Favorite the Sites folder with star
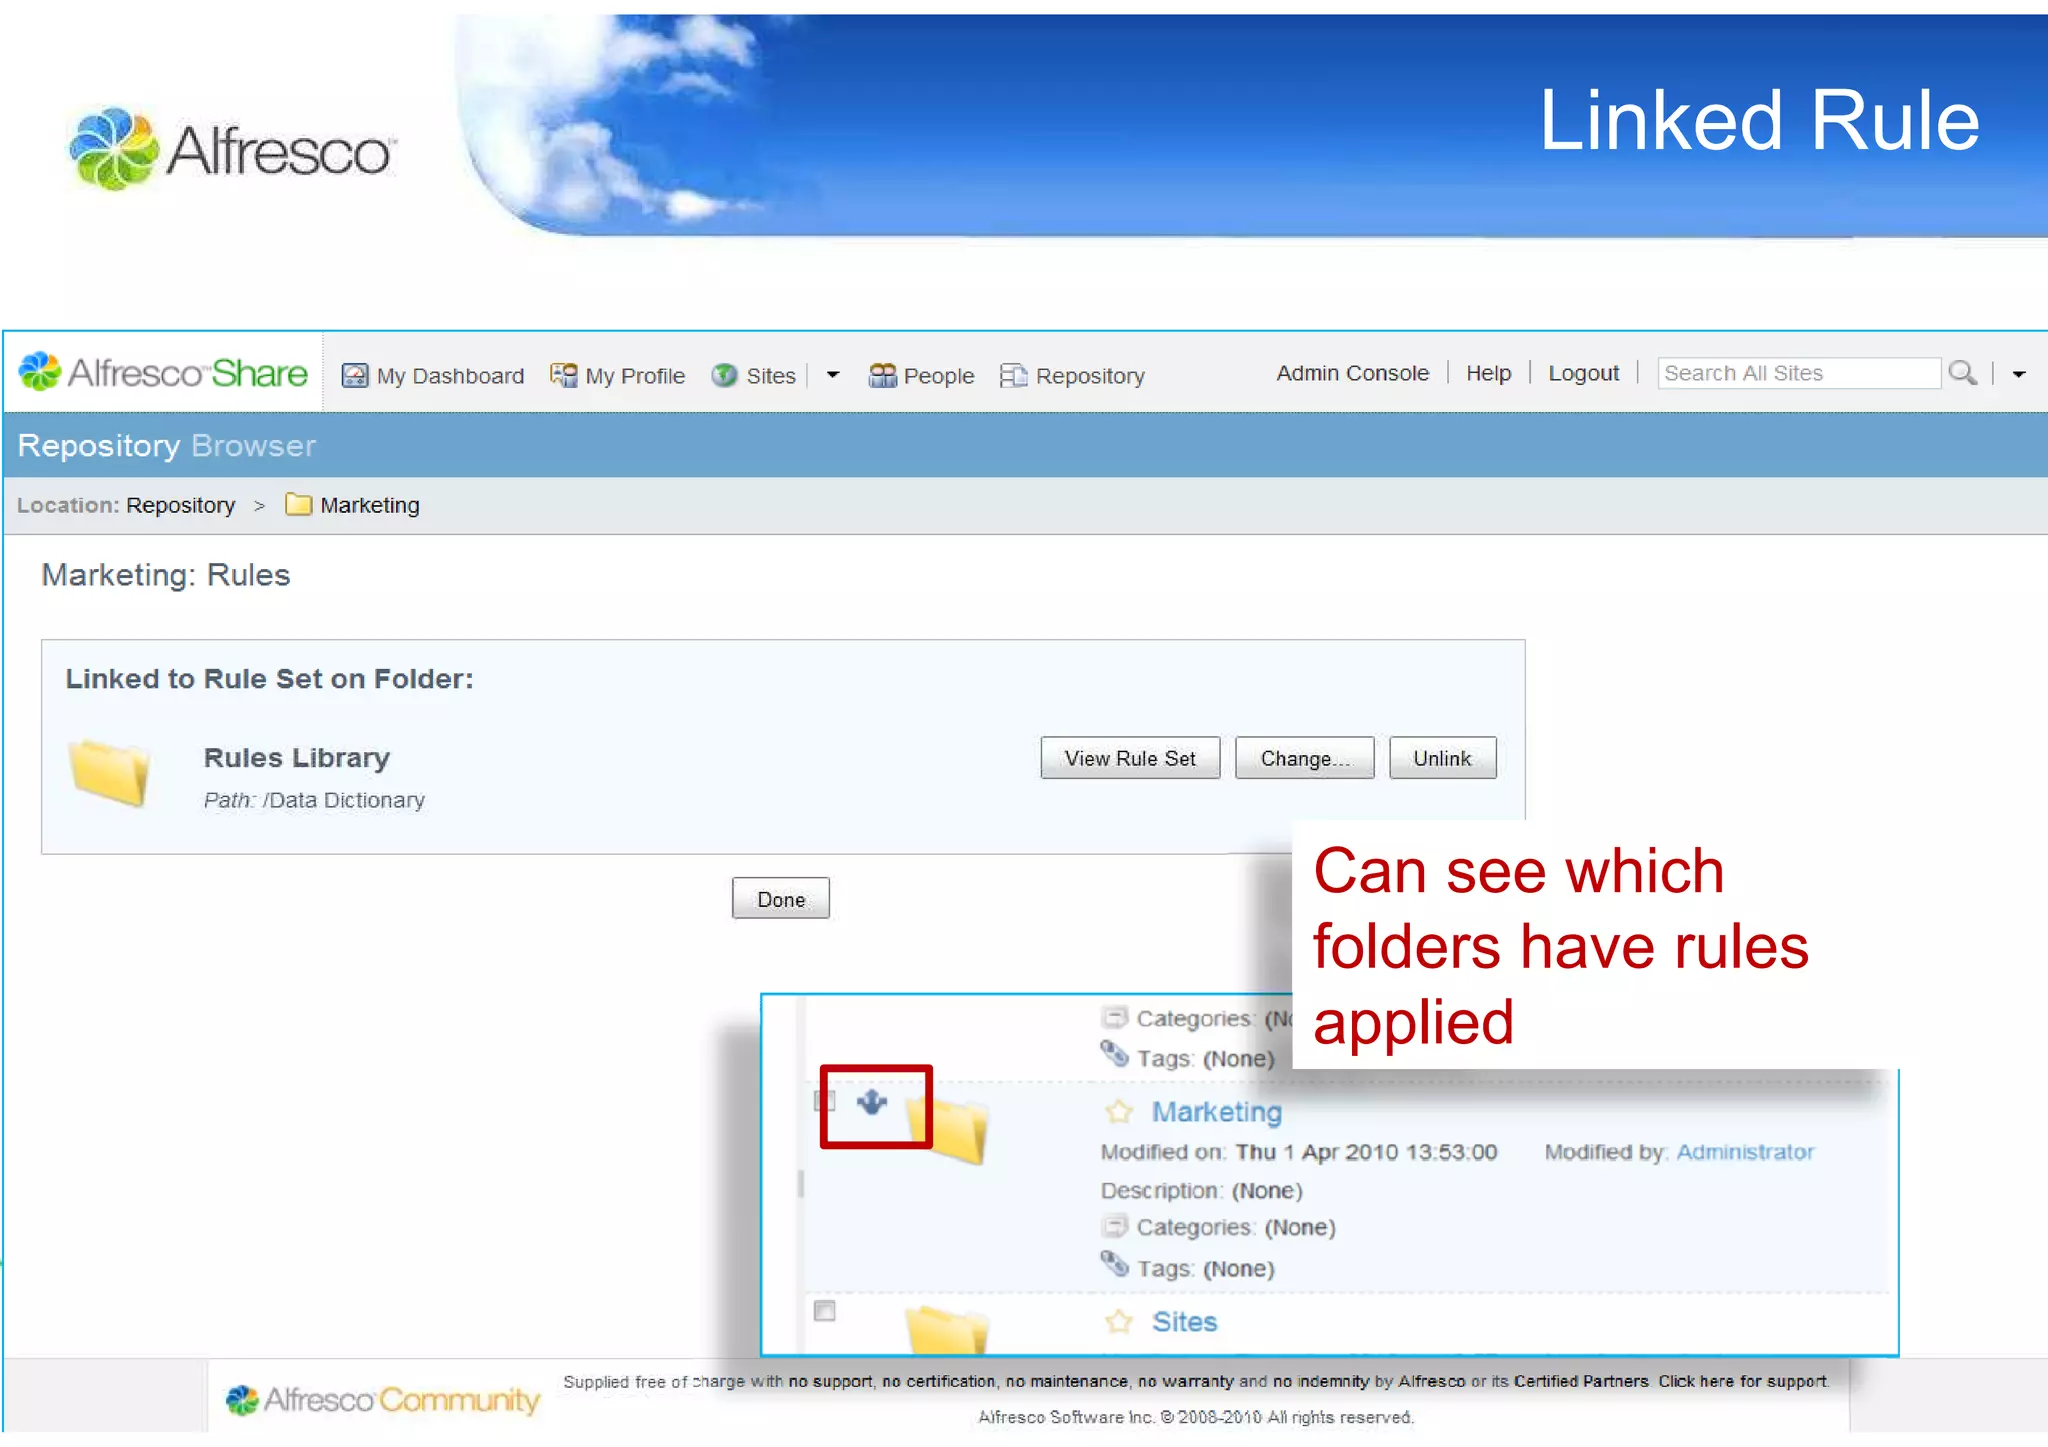The width and height of the screenshot is (2048, 1447). click(1119, 1321)
